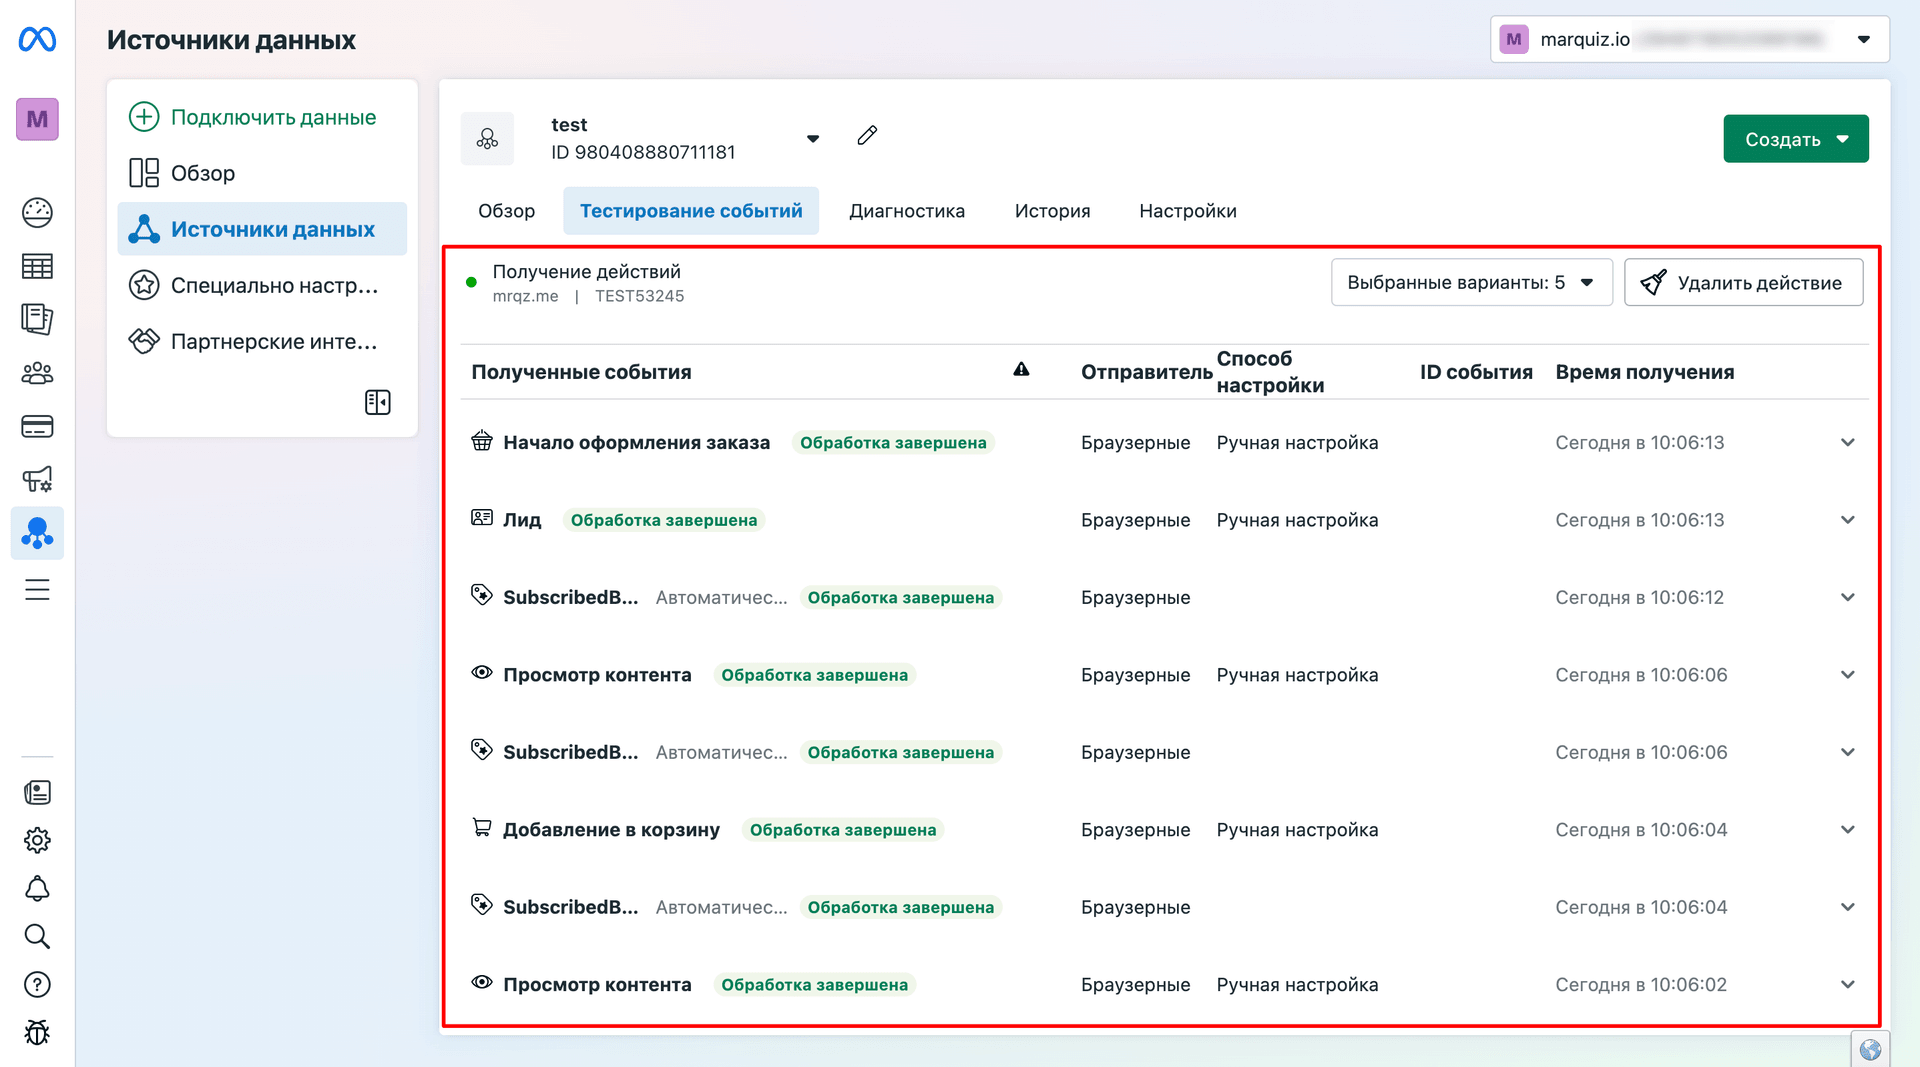The image size is (1920, 1067).
Task: Open the Настройки tab
Action: pos(1188,211)
